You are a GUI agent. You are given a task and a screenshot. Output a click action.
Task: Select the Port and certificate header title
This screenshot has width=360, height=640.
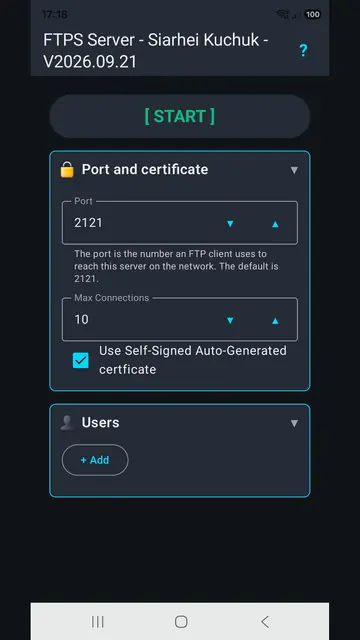click(145, 169)
